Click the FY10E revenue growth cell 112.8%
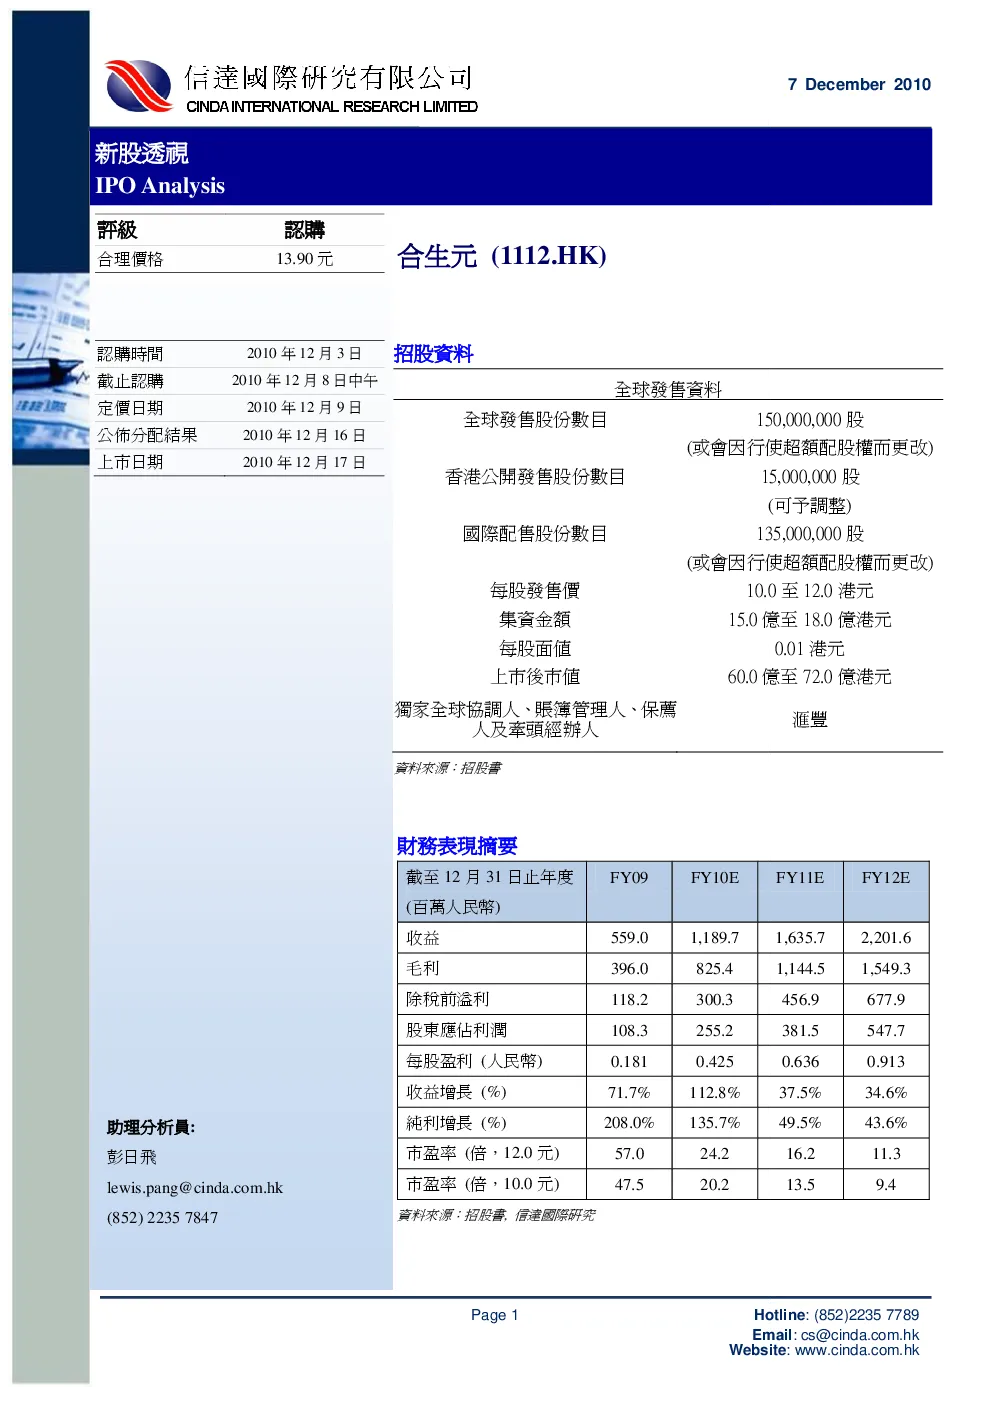The height and width of the screenshot is (1403, 992). pos(715,1093)
